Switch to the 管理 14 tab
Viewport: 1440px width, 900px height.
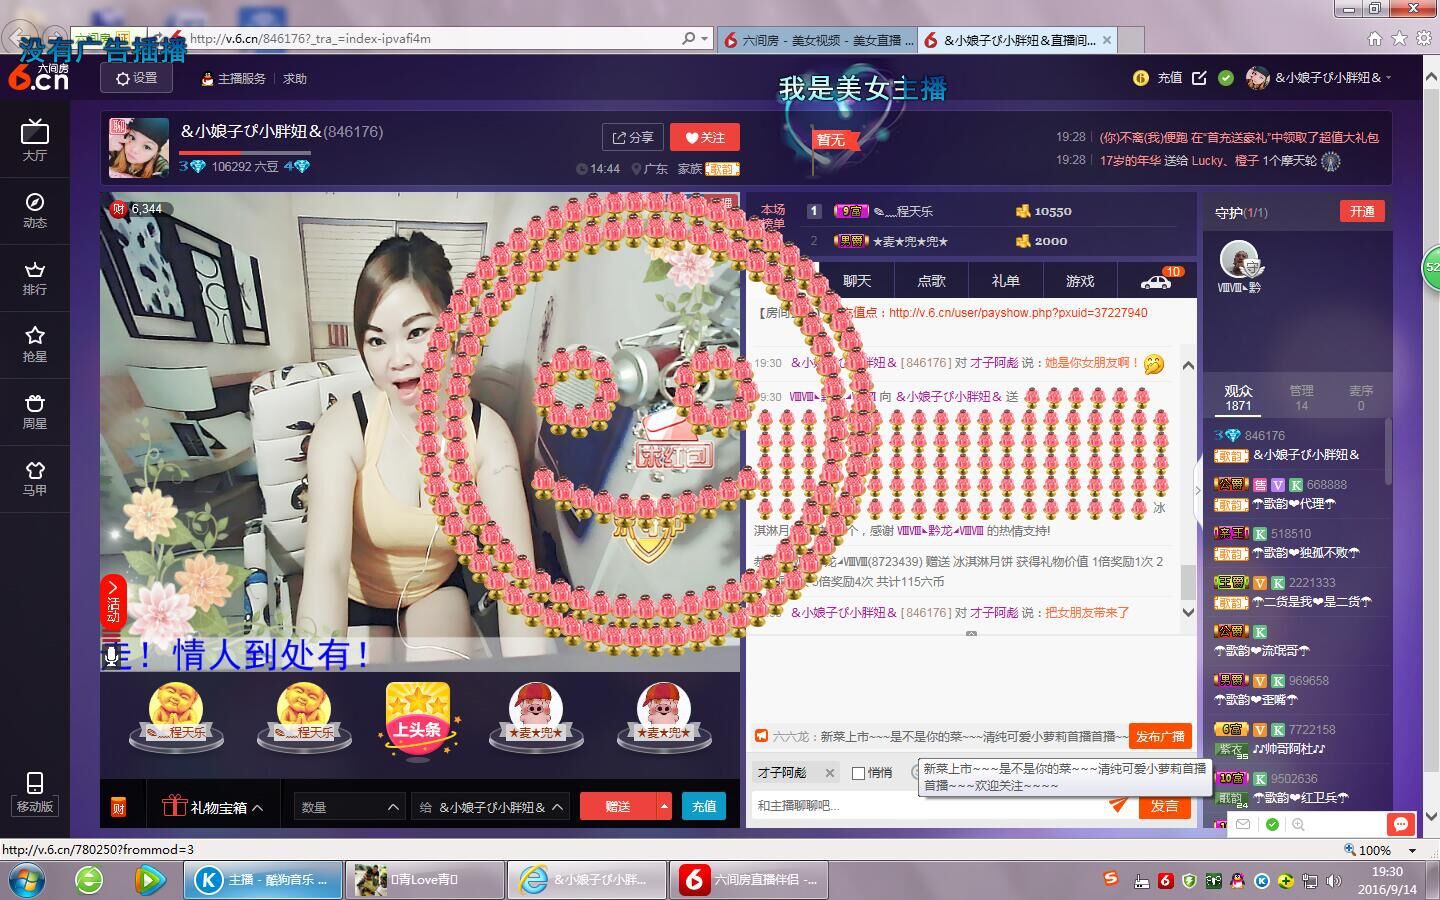pos(1301,397)
